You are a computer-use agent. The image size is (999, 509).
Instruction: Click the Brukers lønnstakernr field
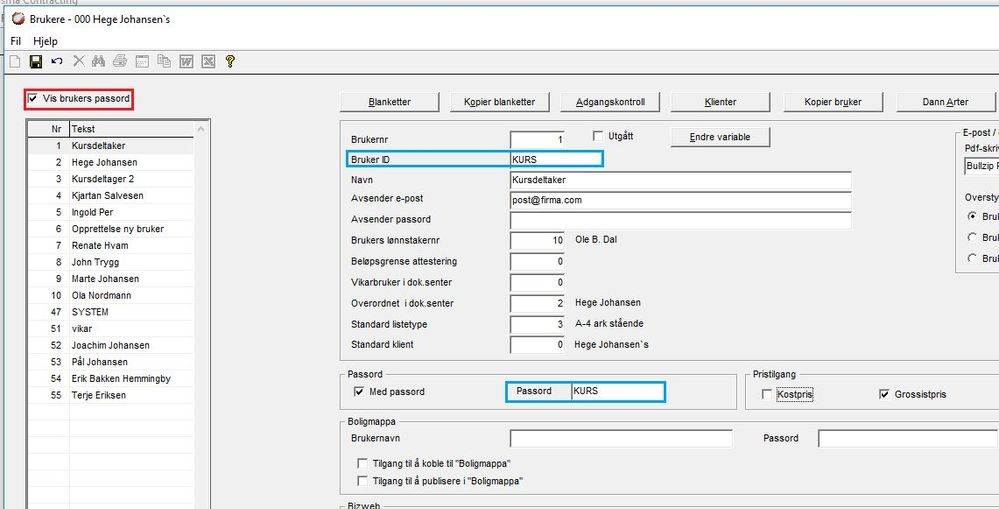pos(537,240)
